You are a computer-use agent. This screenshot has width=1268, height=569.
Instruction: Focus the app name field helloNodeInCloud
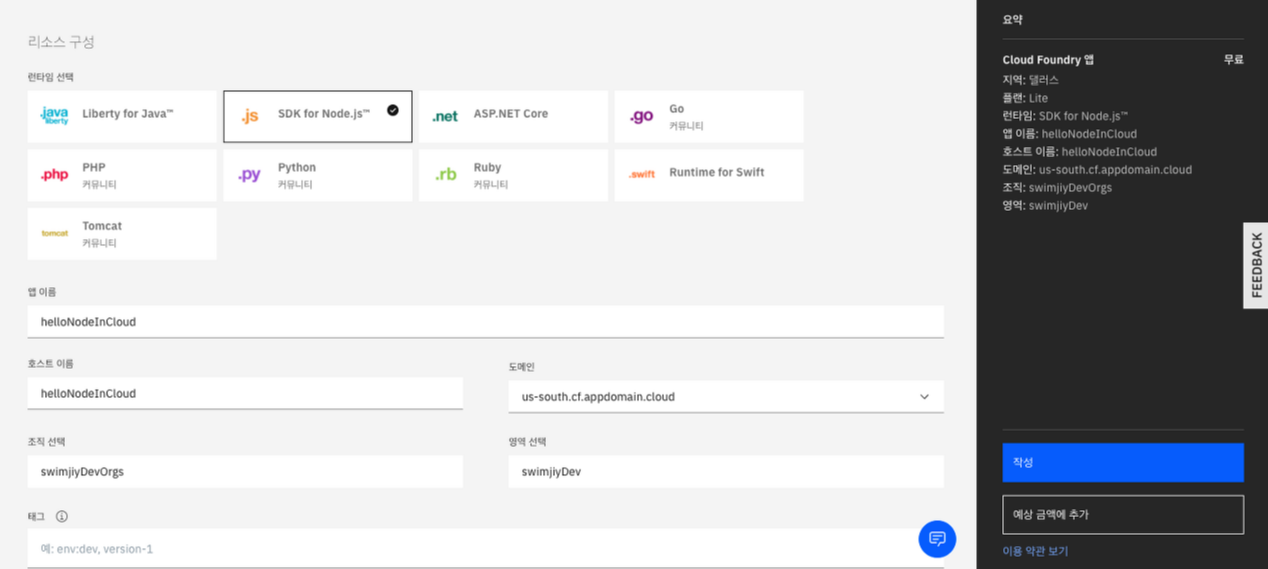click(486, 322)
